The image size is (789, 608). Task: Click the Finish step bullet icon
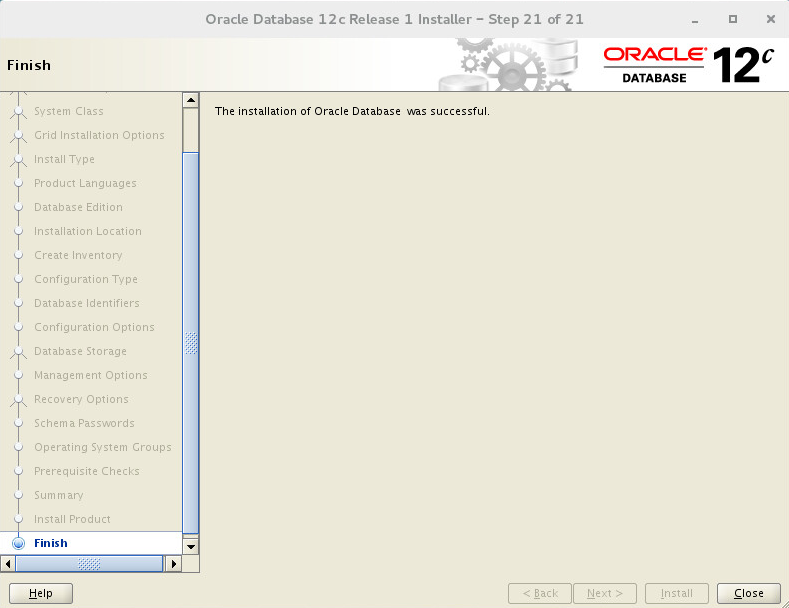point(19,544)
